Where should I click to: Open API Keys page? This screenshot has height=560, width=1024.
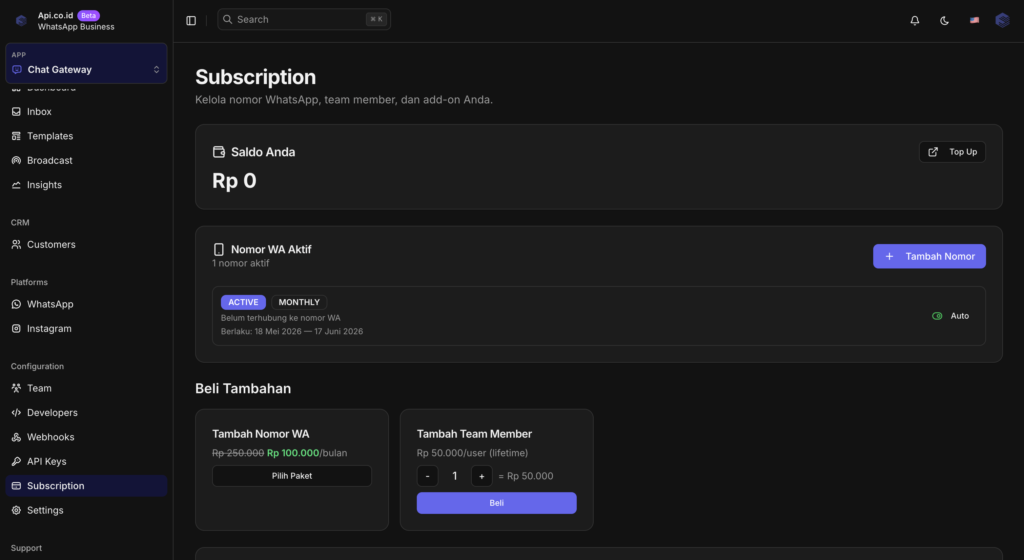(86, 461)
